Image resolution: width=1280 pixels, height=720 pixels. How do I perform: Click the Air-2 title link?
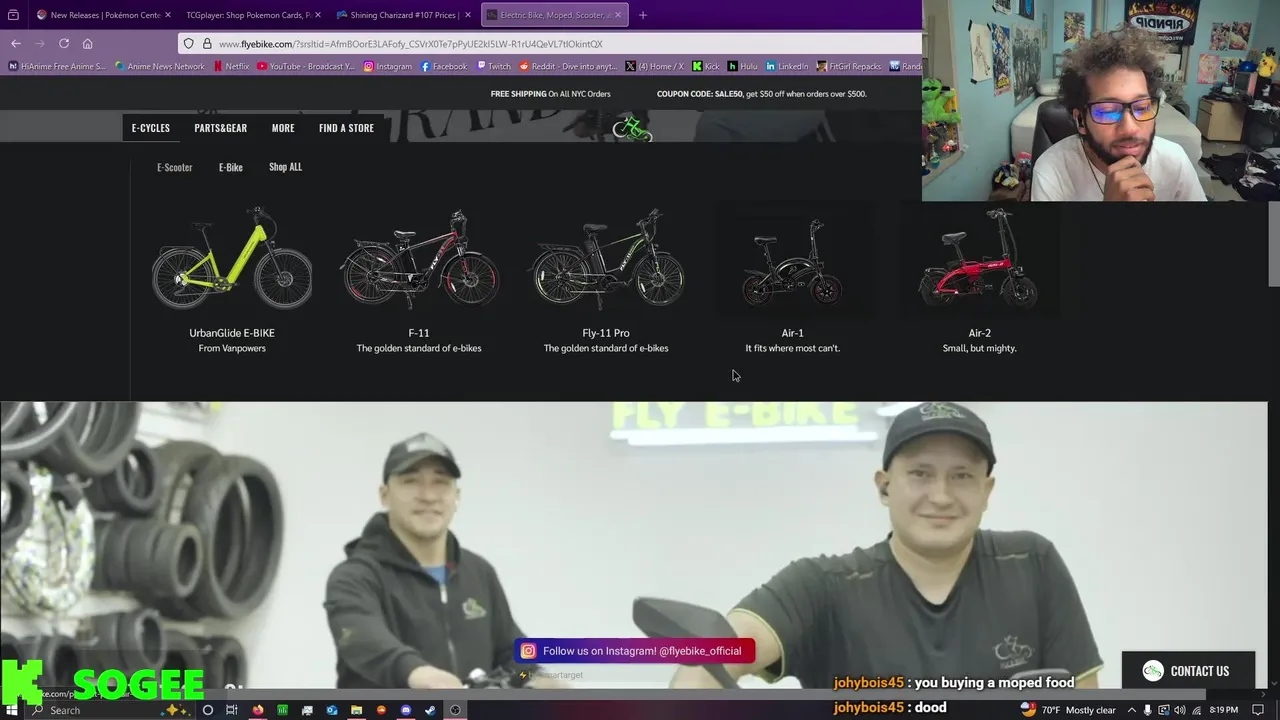980,333
